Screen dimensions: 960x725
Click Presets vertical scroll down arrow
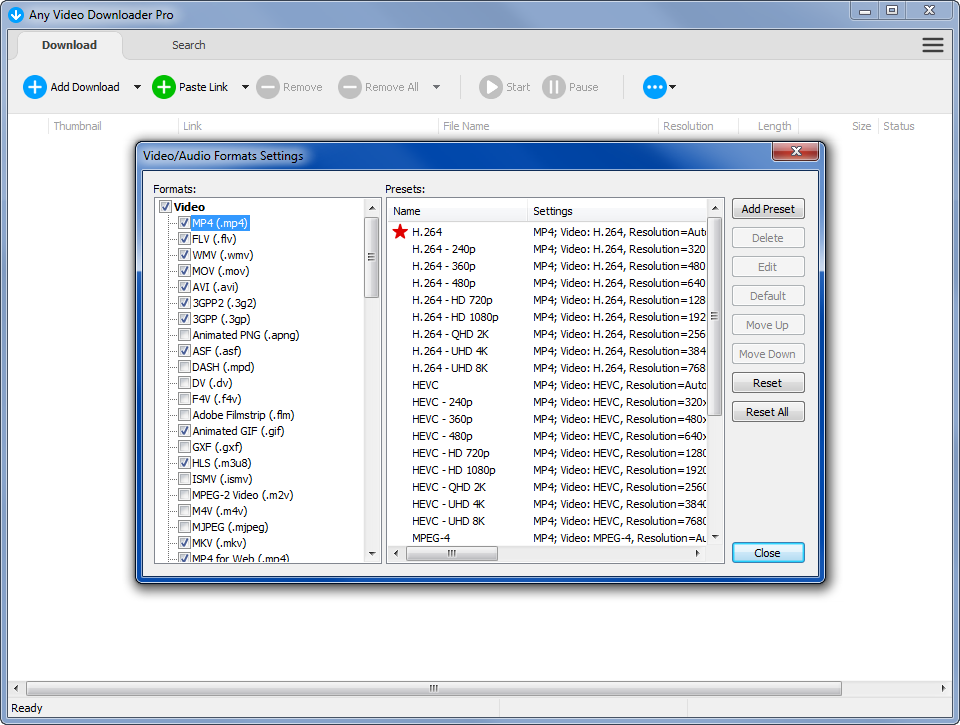click(714, 537)
